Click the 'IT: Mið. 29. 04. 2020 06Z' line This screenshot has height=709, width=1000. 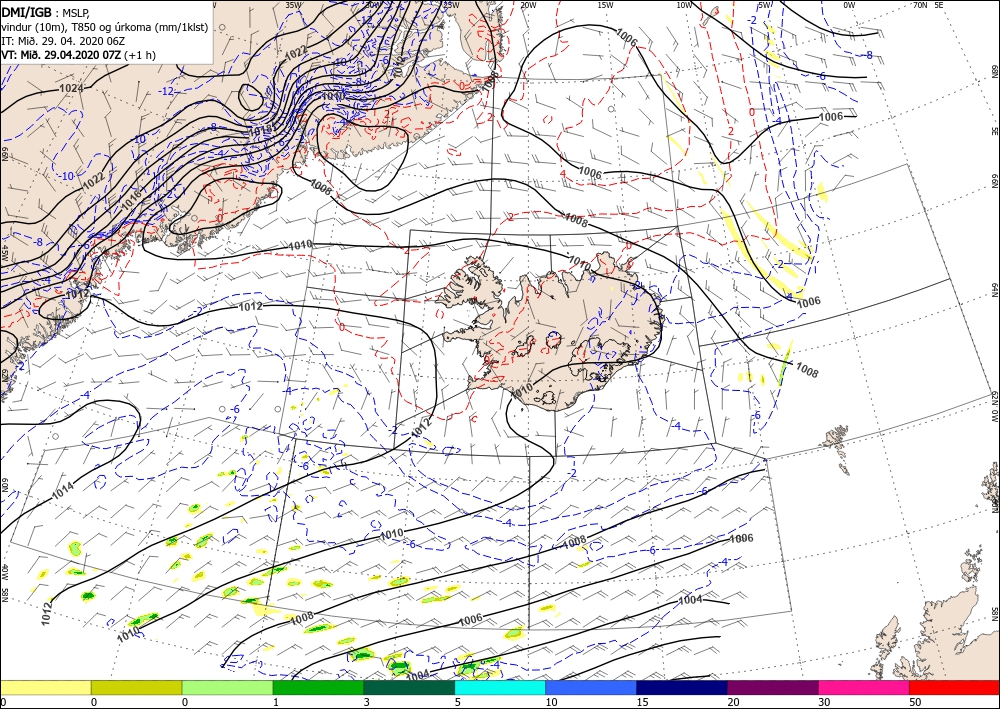coord(62,41)
